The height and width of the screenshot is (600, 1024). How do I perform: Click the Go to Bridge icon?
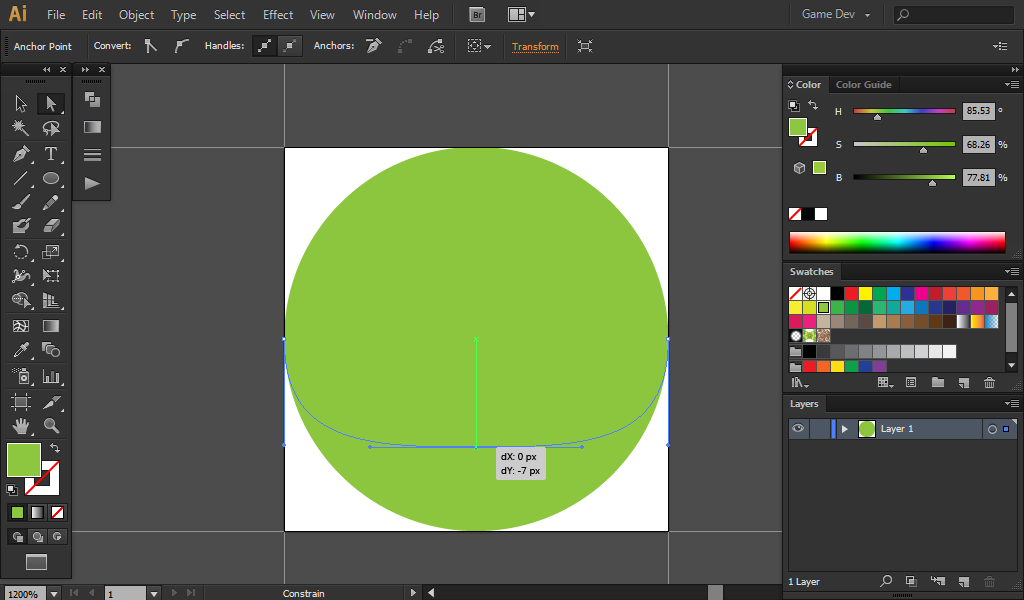(478, 15)
